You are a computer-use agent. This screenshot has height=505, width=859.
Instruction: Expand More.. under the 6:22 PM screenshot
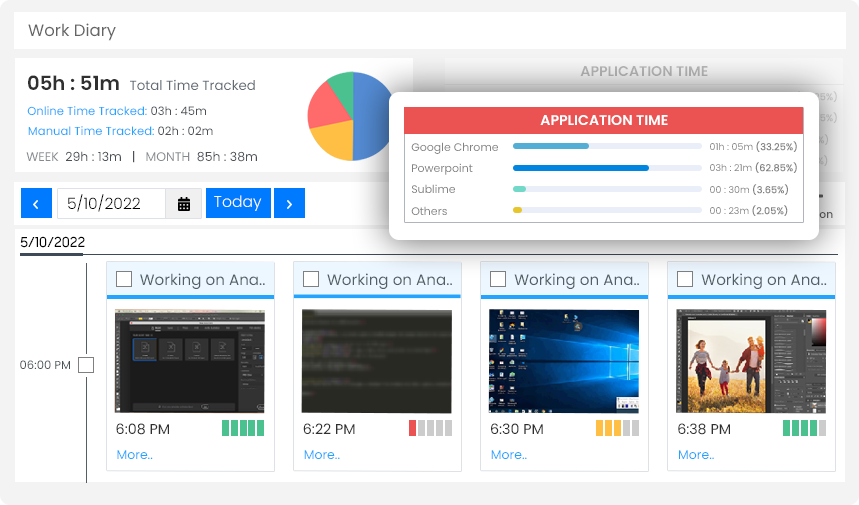(x=321, y=455)
